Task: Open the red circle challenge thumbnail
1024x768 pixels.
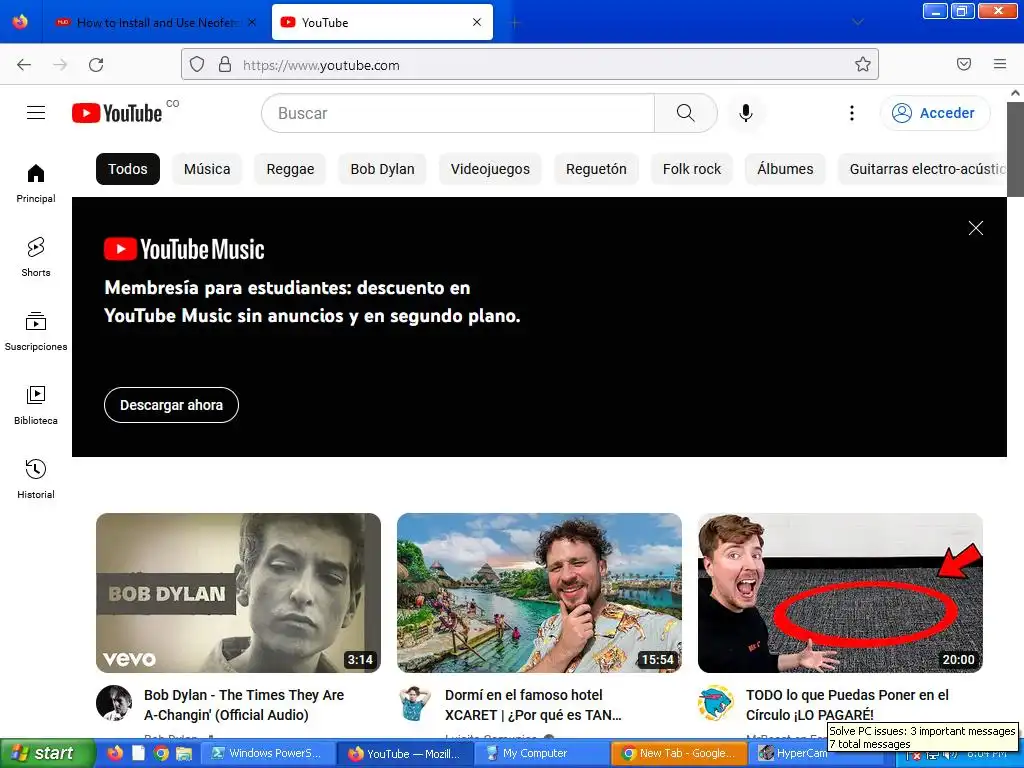Action: click(840, 593)
